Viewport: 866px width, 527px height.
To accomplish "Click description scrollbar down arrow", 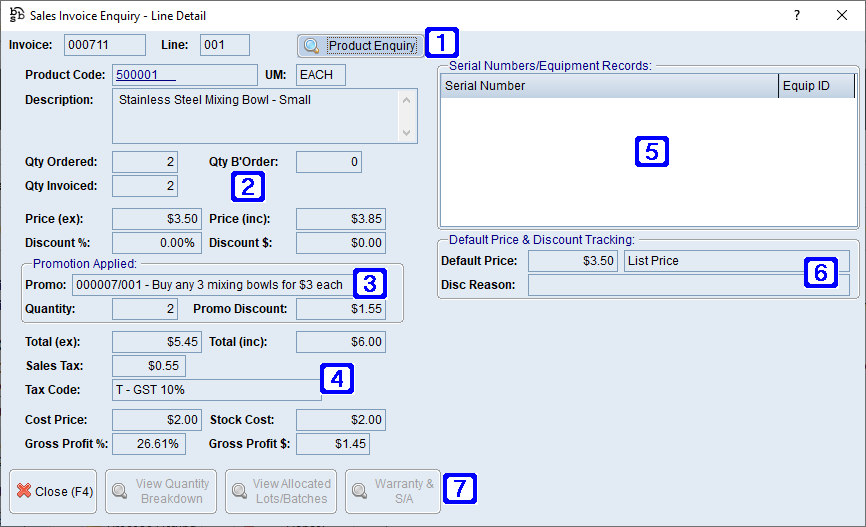I will pyautogui.click(x=406, y=133).
